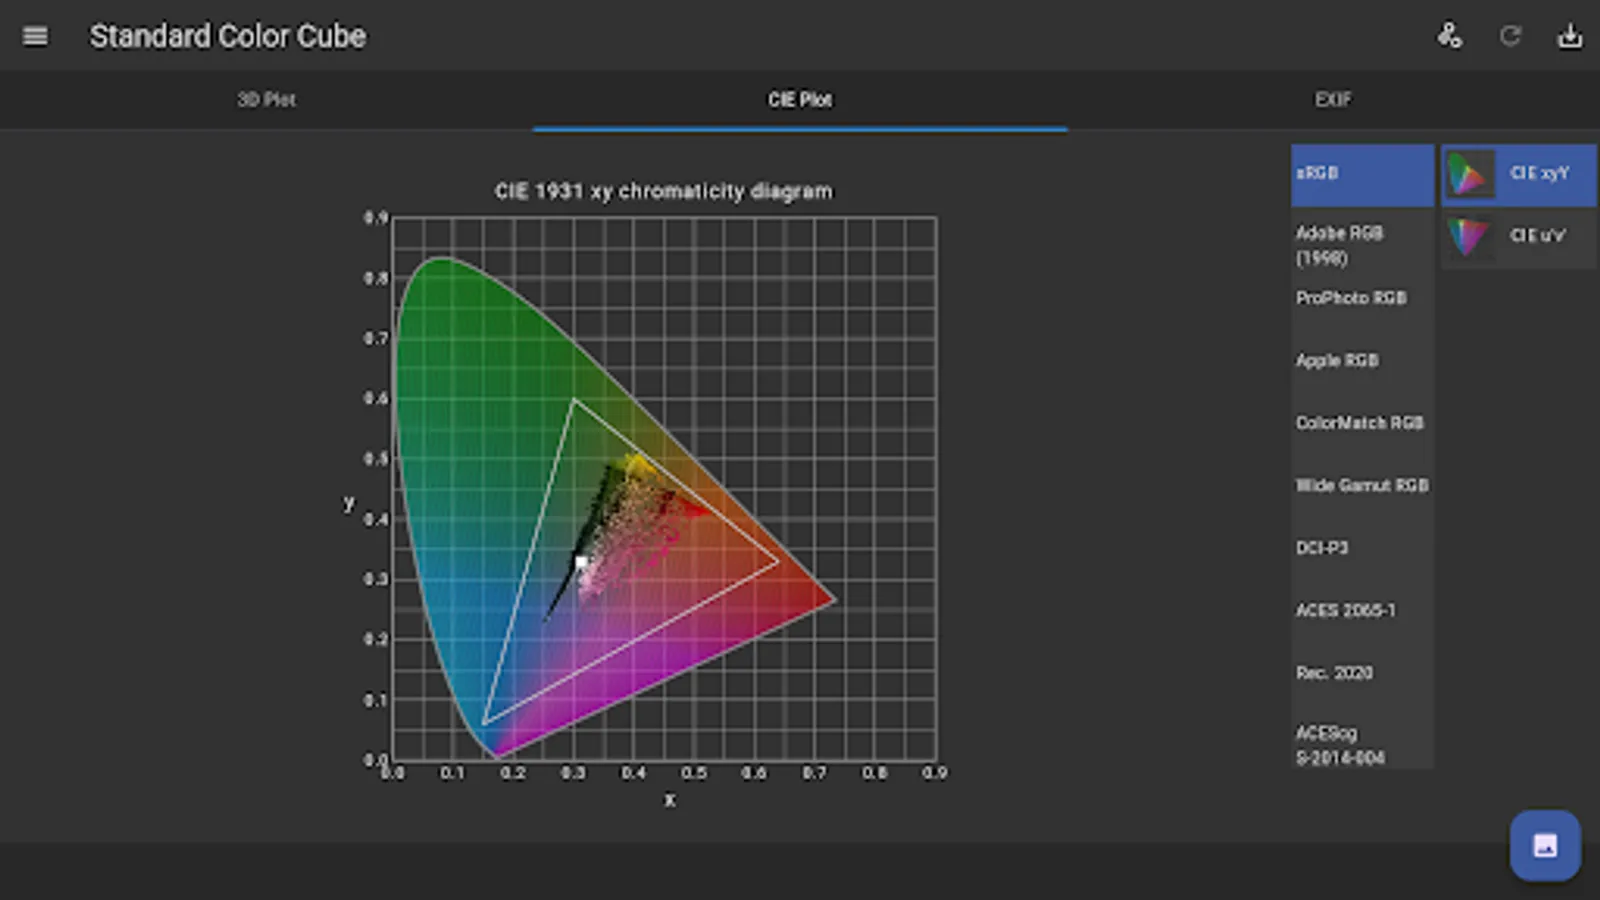This screenshot has width=1600, height=900.
Task: Switch to the 3D Plot tab
Action: 266,100
